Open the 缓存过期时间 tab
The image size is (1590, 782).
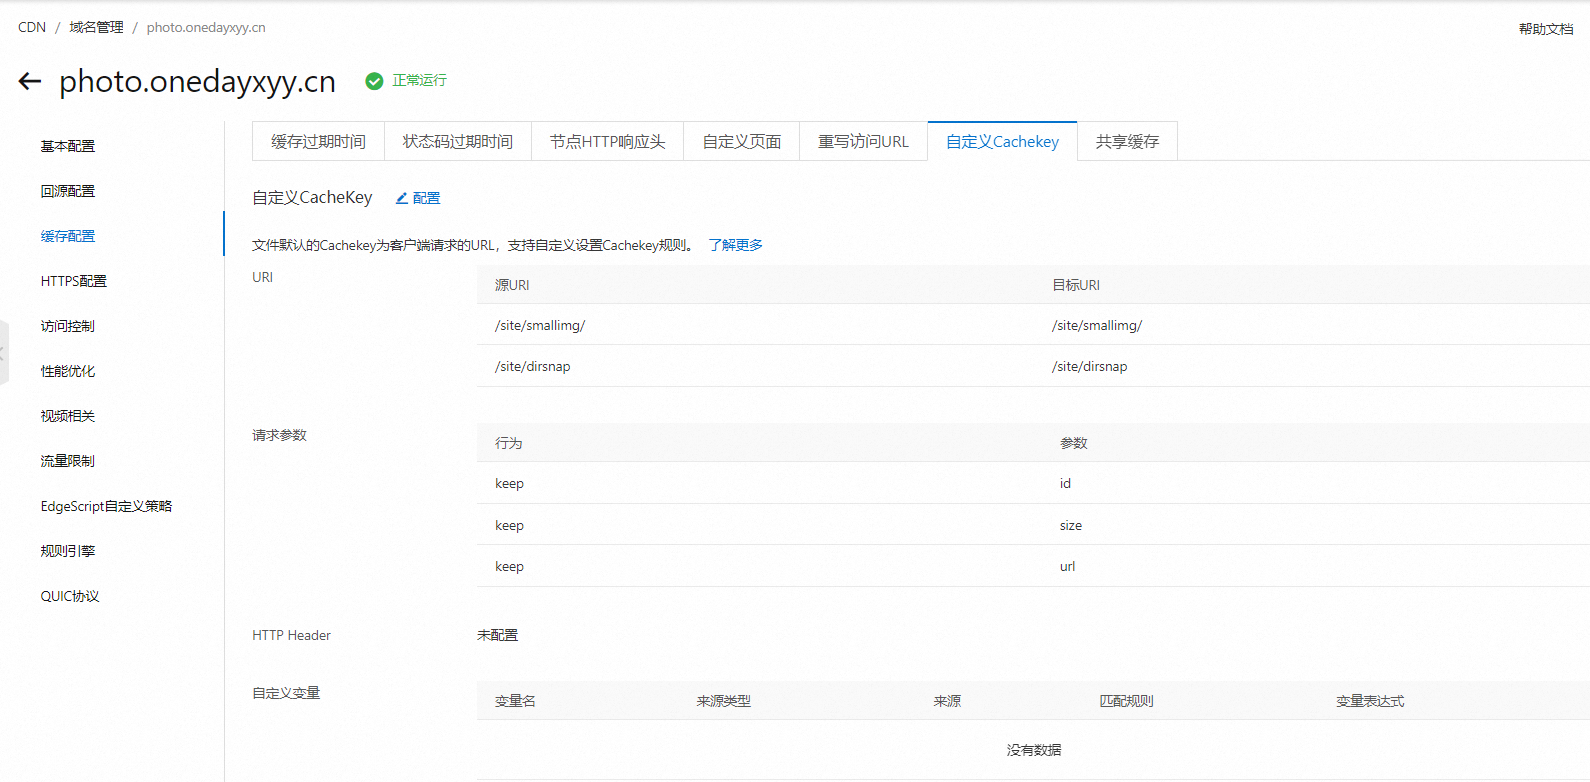tap(318, 141)
